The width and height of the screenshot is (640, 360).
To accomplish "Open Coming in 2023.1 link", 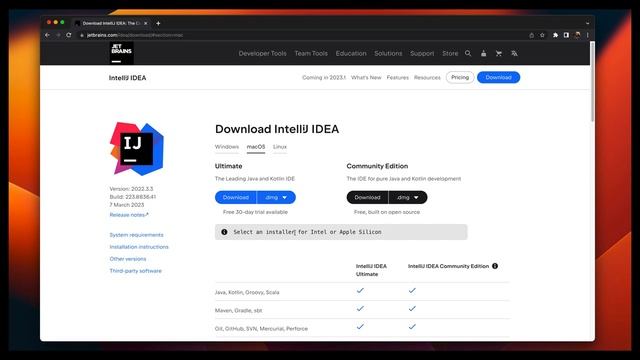I will 324,78.
